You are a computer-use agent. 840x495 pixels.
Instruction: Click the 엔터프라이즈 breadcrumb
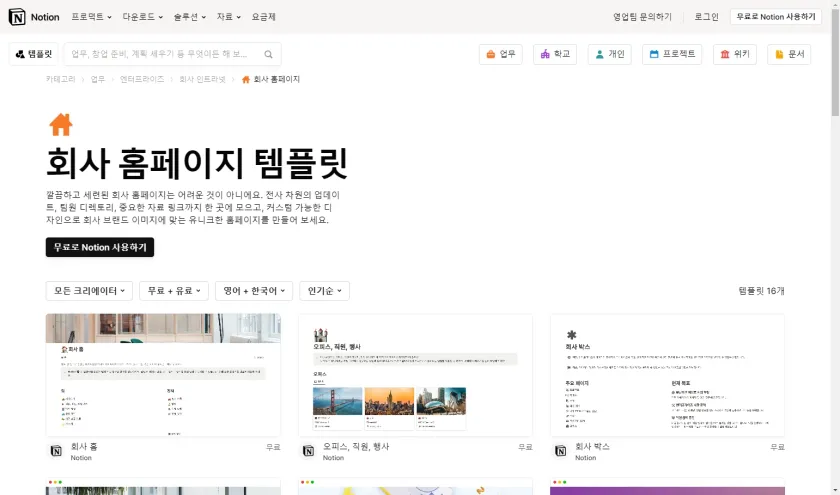coord(142,79)
